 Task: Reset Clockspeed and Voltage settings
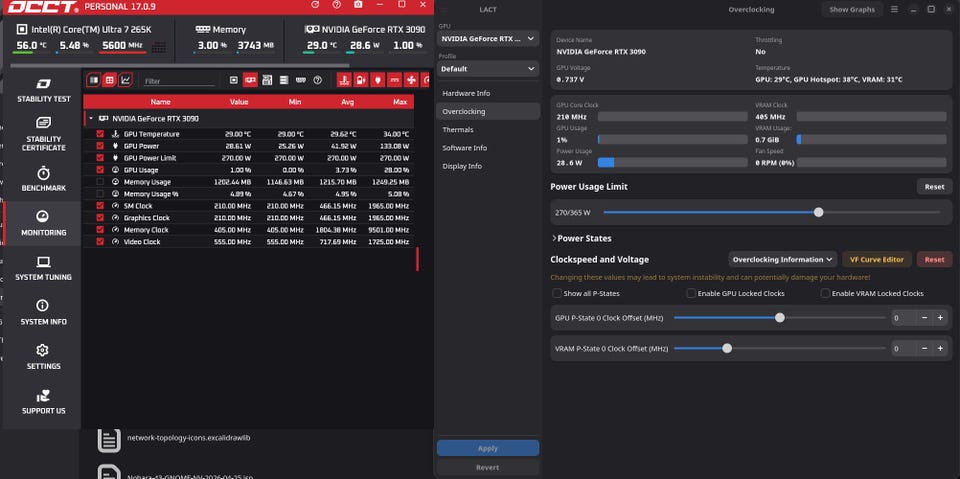[x=934, y=259]
